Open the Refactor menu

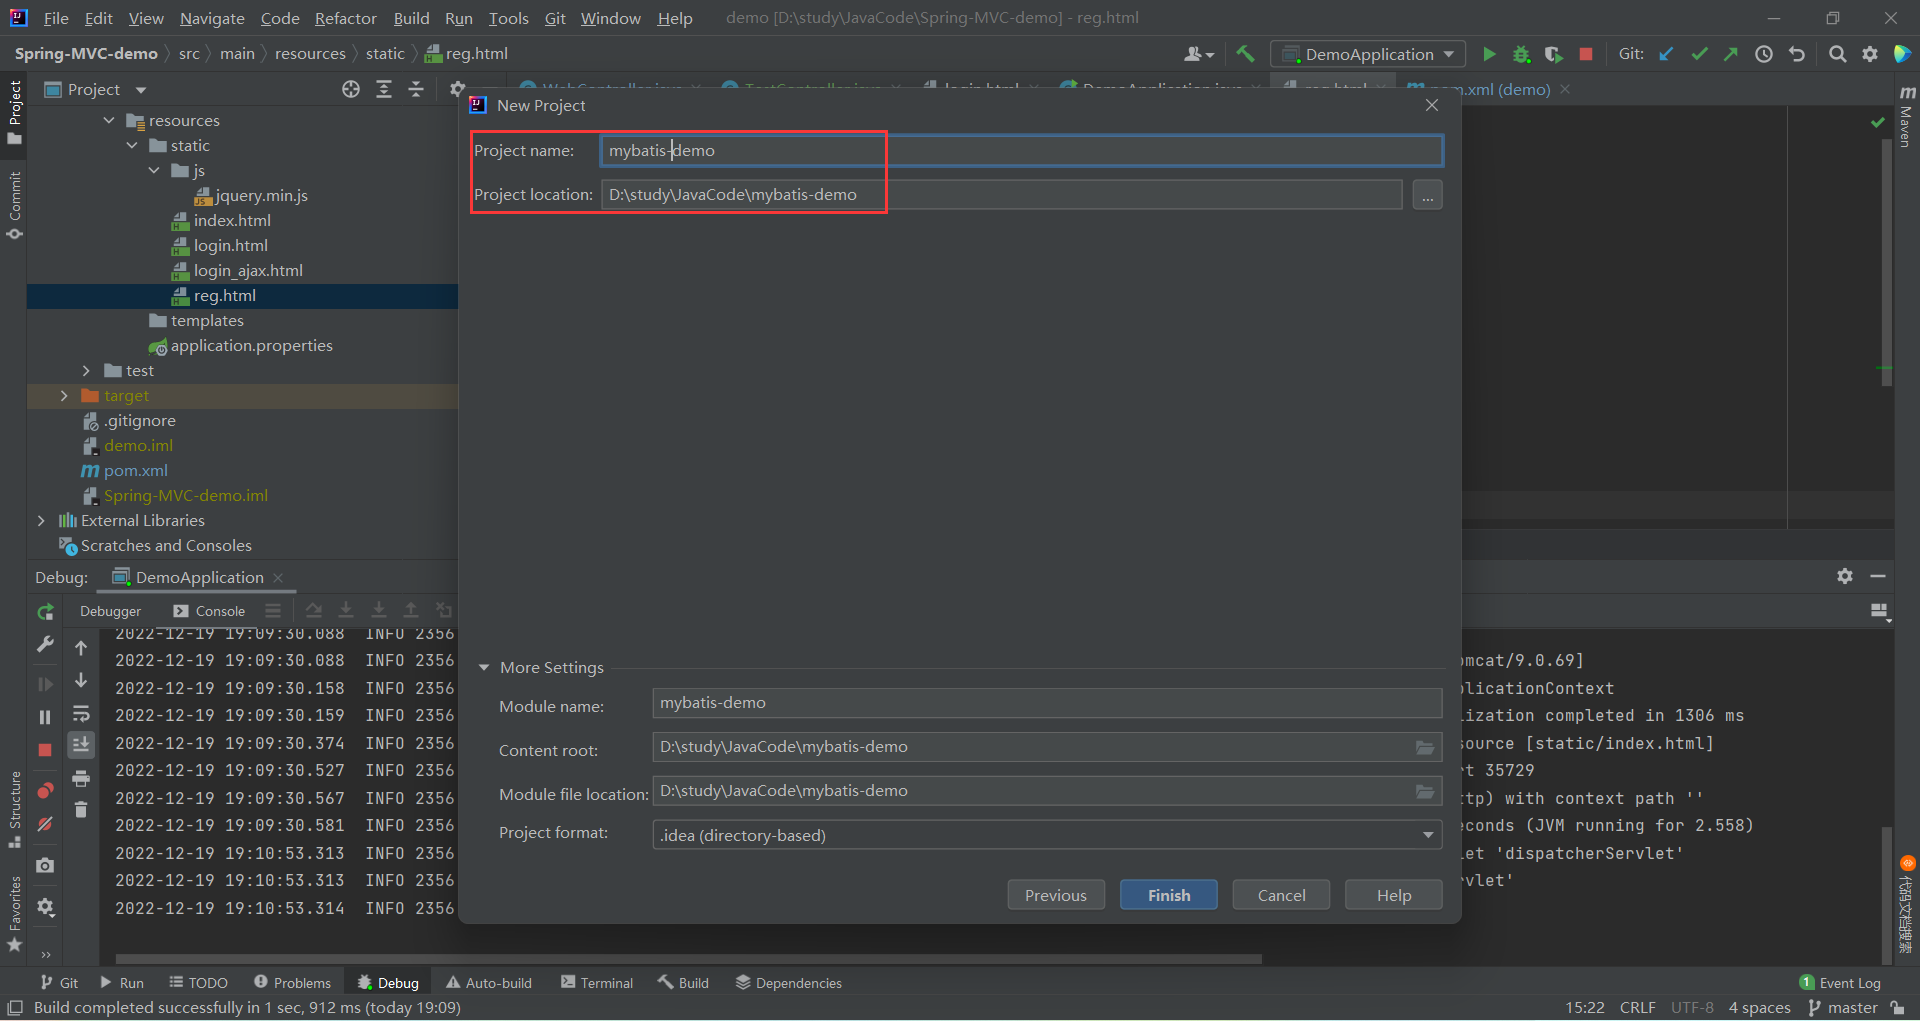tap(345, 18)
